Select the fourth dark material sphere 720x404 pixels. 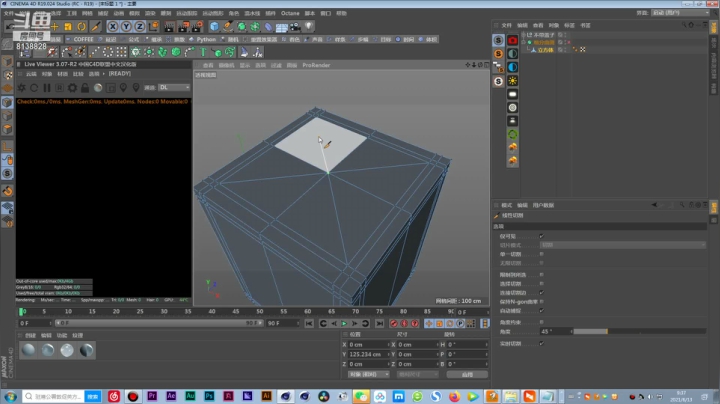pos(86,350)
